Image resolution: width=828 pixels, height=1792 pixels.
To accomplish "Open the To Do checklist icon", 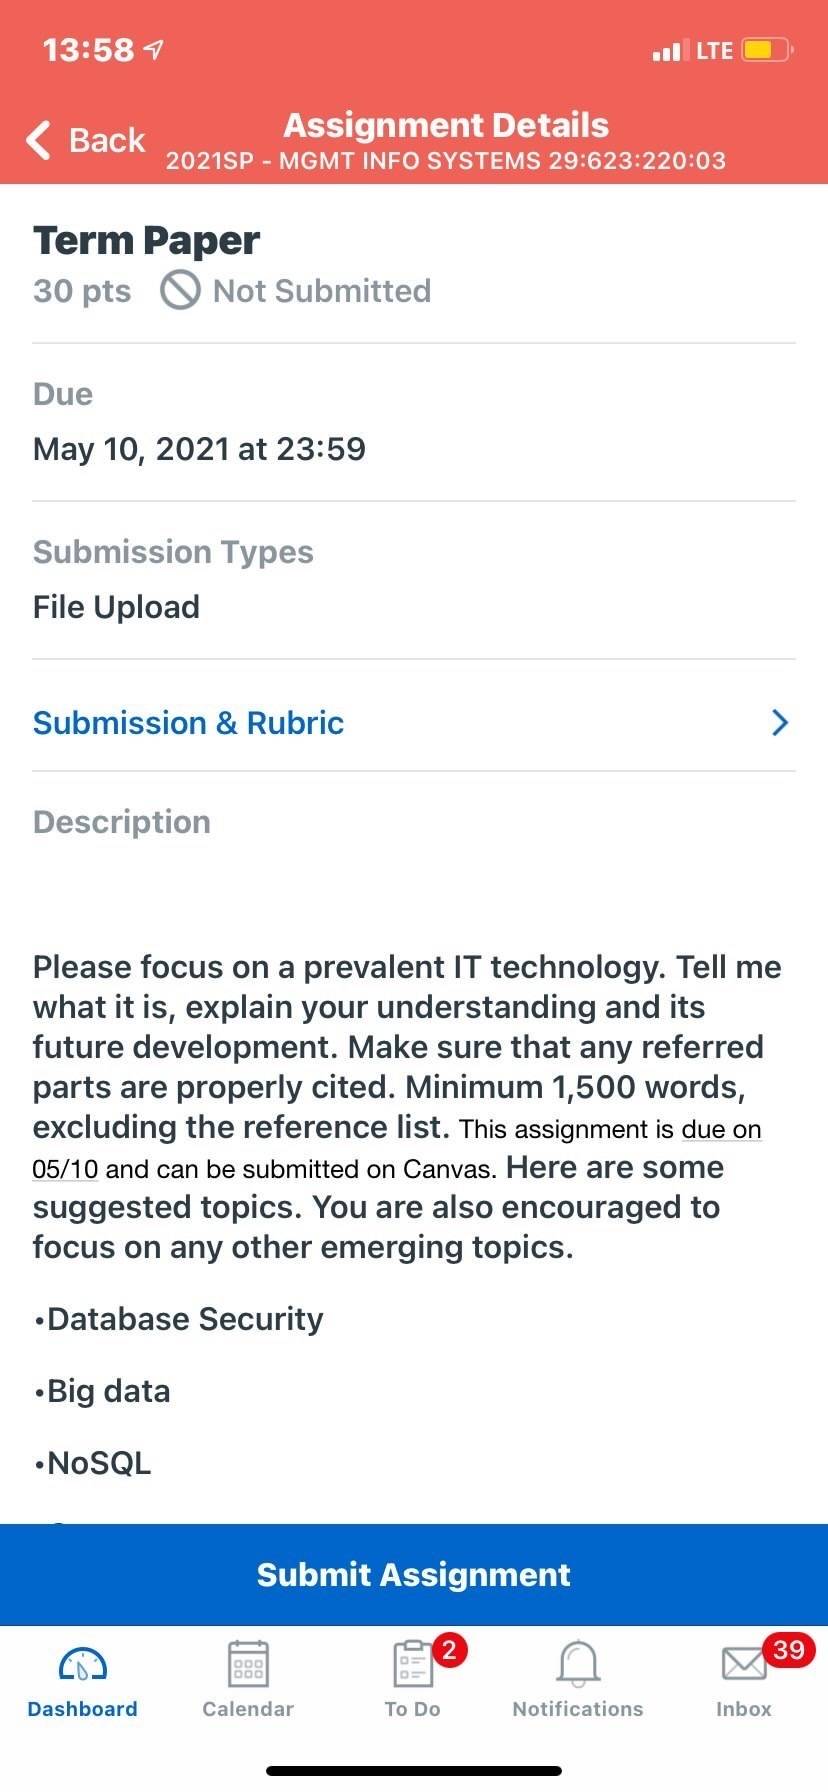I will (x=412, y=1664).
